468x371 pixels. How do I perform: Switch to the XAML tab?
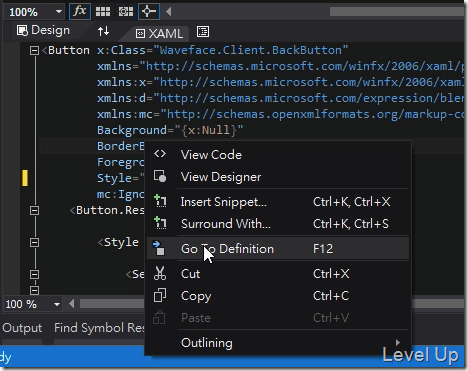(159, 33)
